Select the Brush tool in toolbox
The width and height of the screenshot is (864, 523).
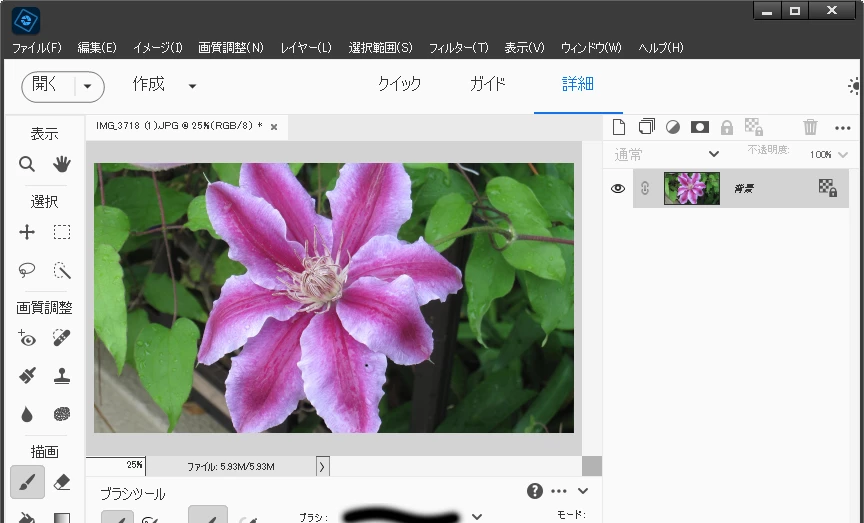[x=28, y=482]
